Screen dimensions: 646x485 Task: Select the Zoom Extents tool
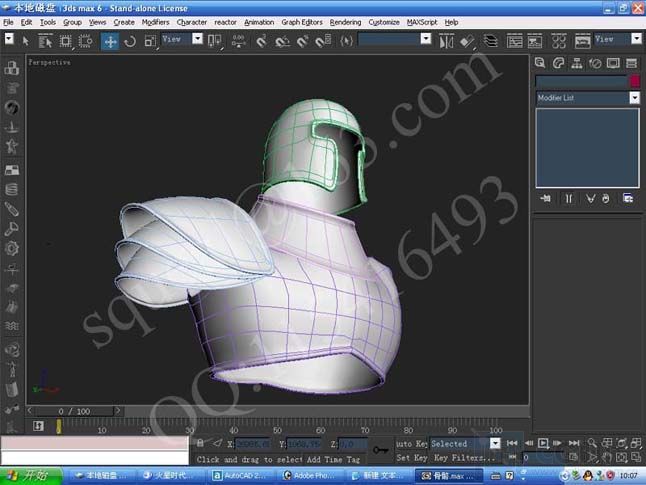621,443
